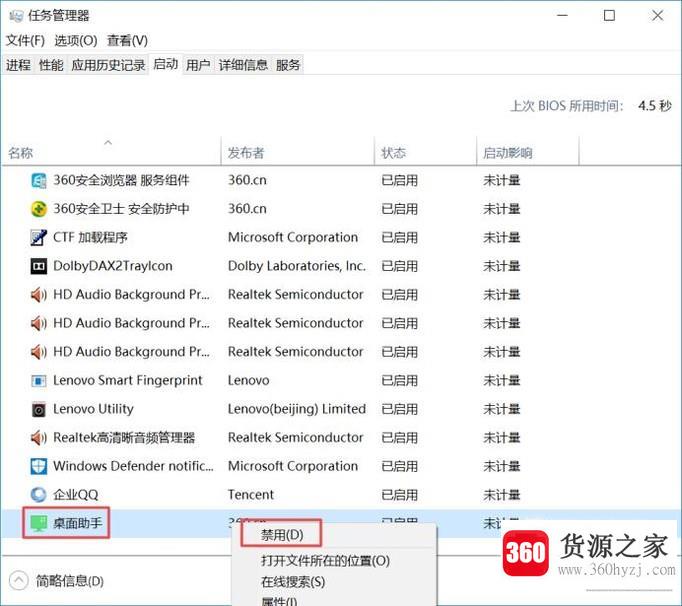
Task: Close the Task Manager window
Action: 658,16
